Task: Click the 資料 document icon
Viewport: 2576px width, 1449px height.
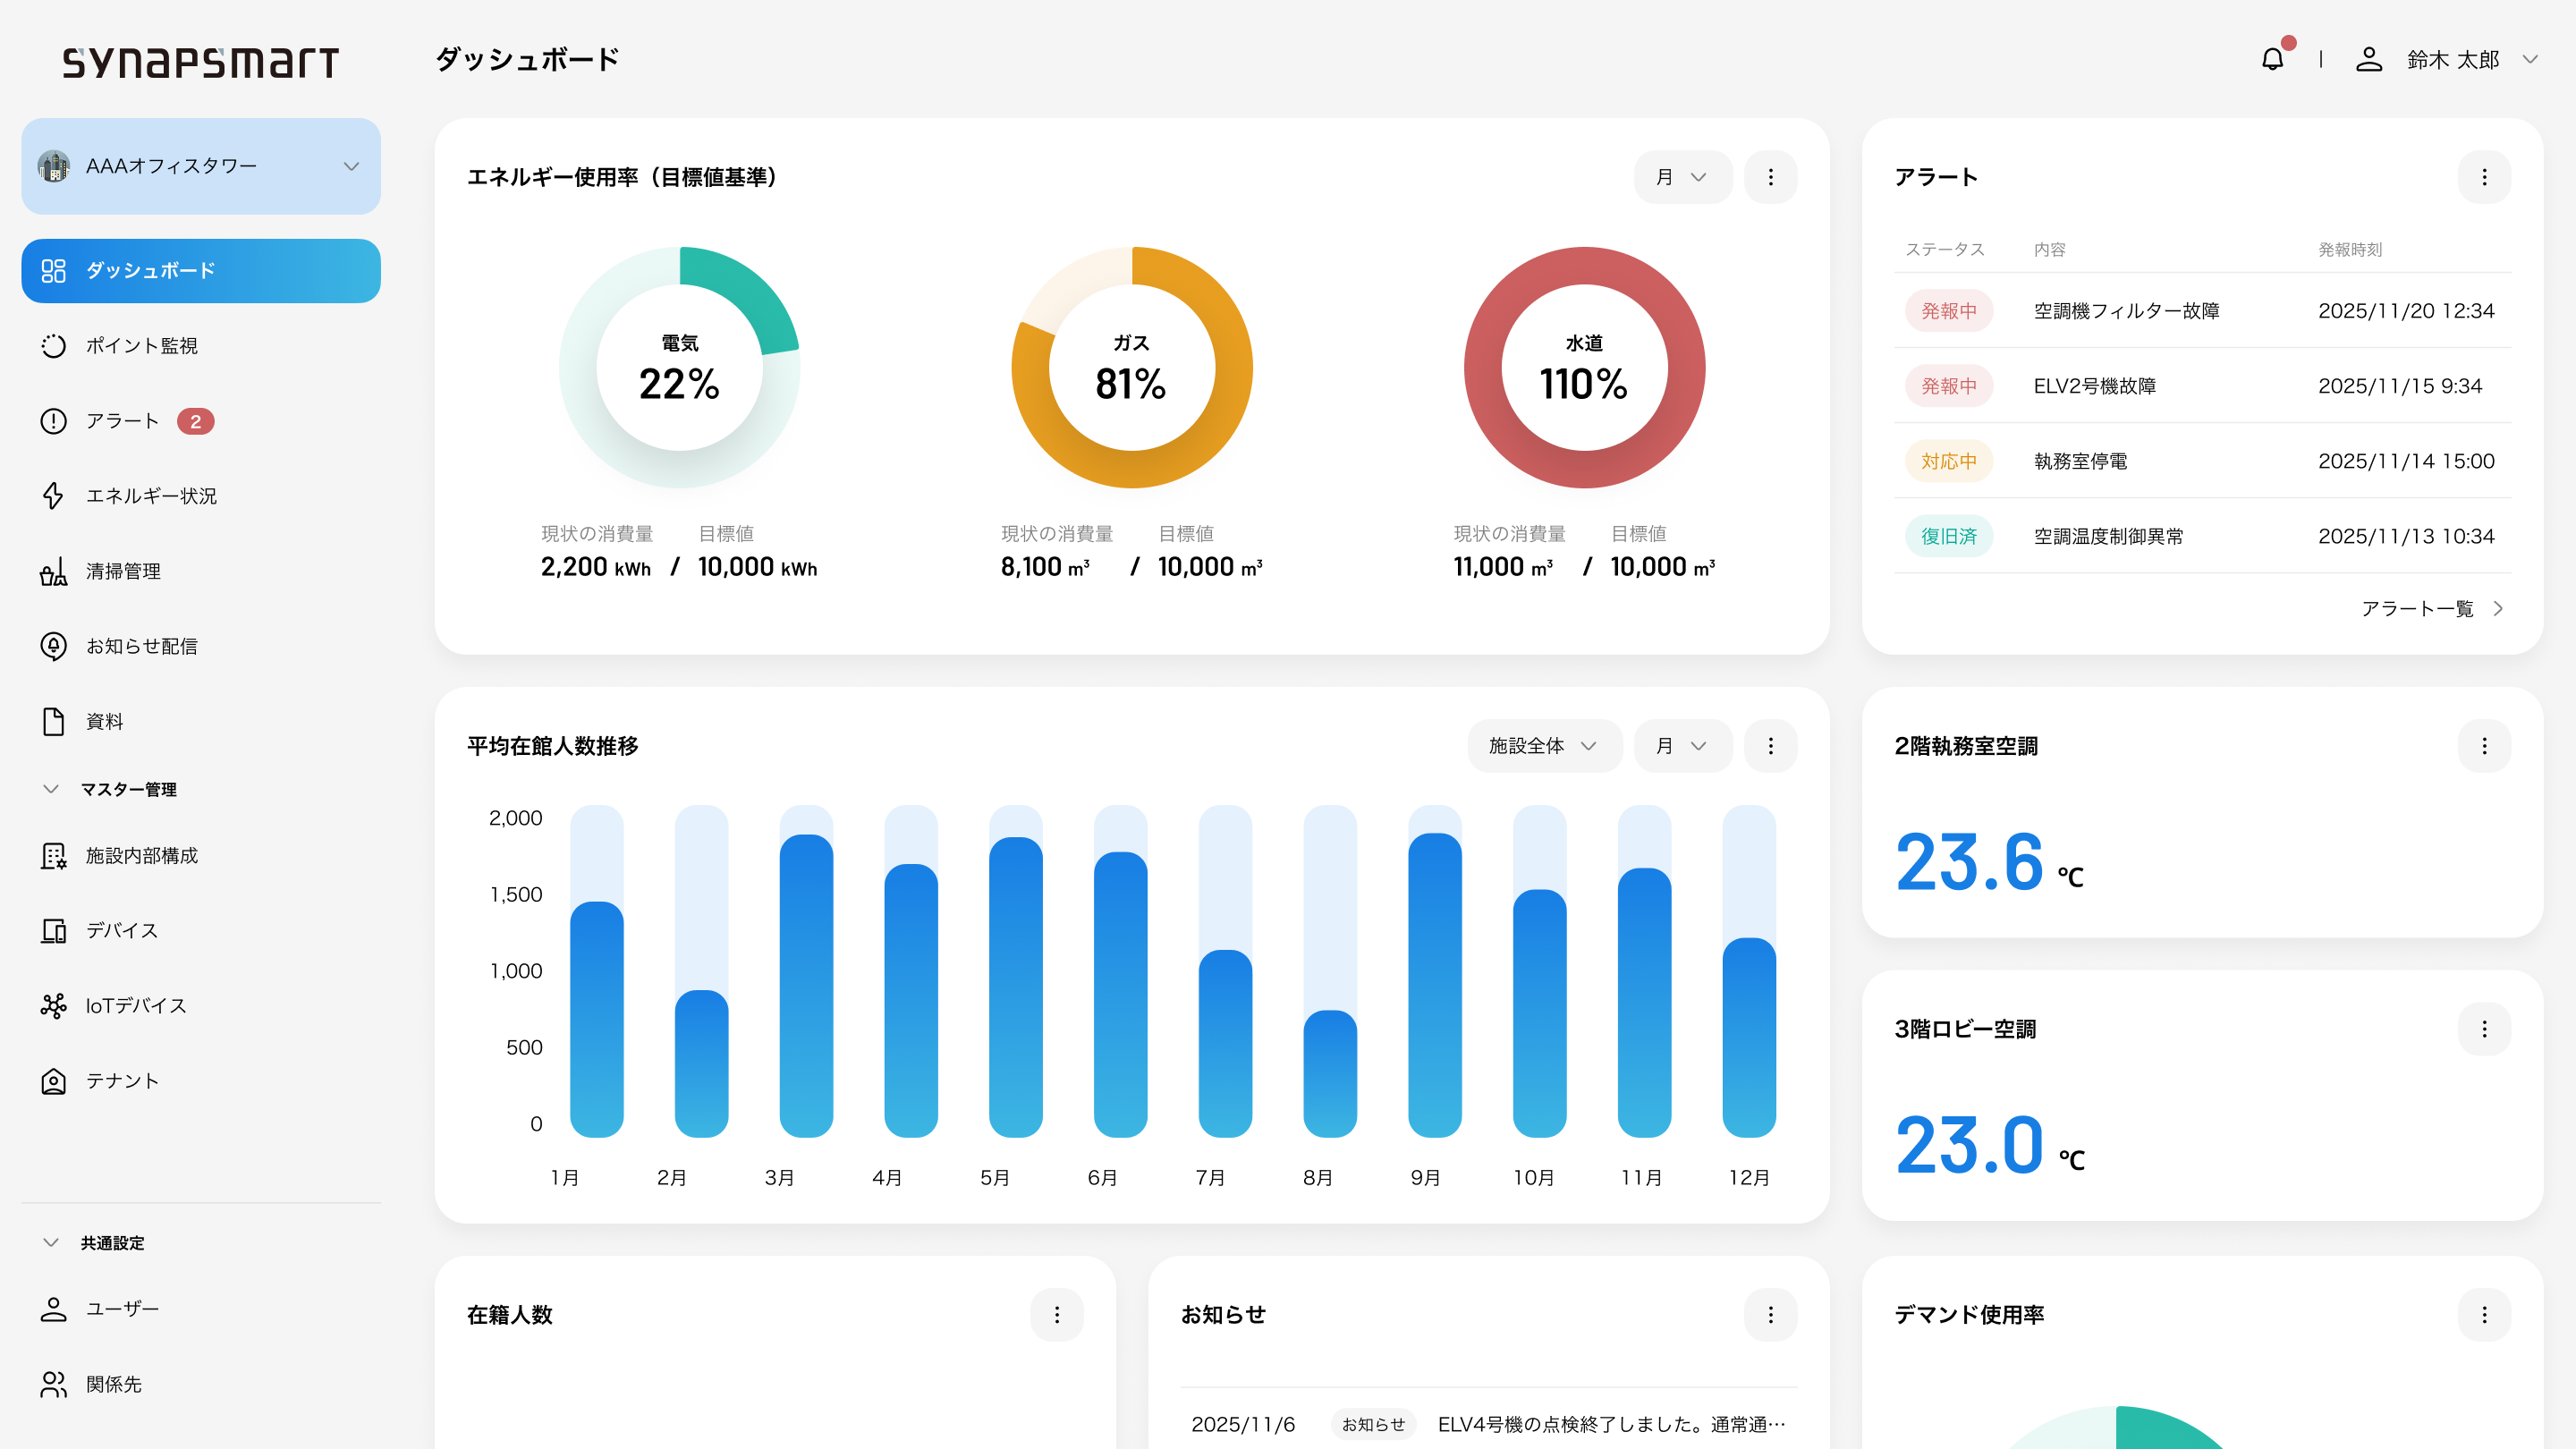Action: point(53,721)
